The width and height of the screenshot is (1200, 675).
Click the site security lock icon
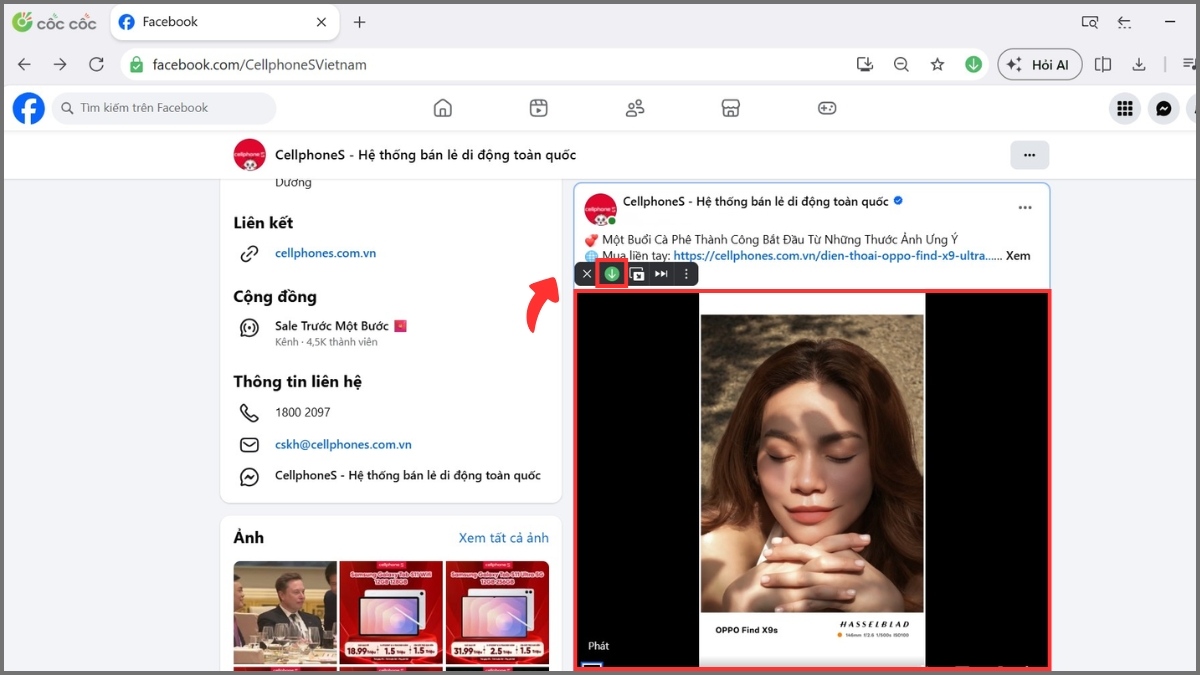[137, 65]
